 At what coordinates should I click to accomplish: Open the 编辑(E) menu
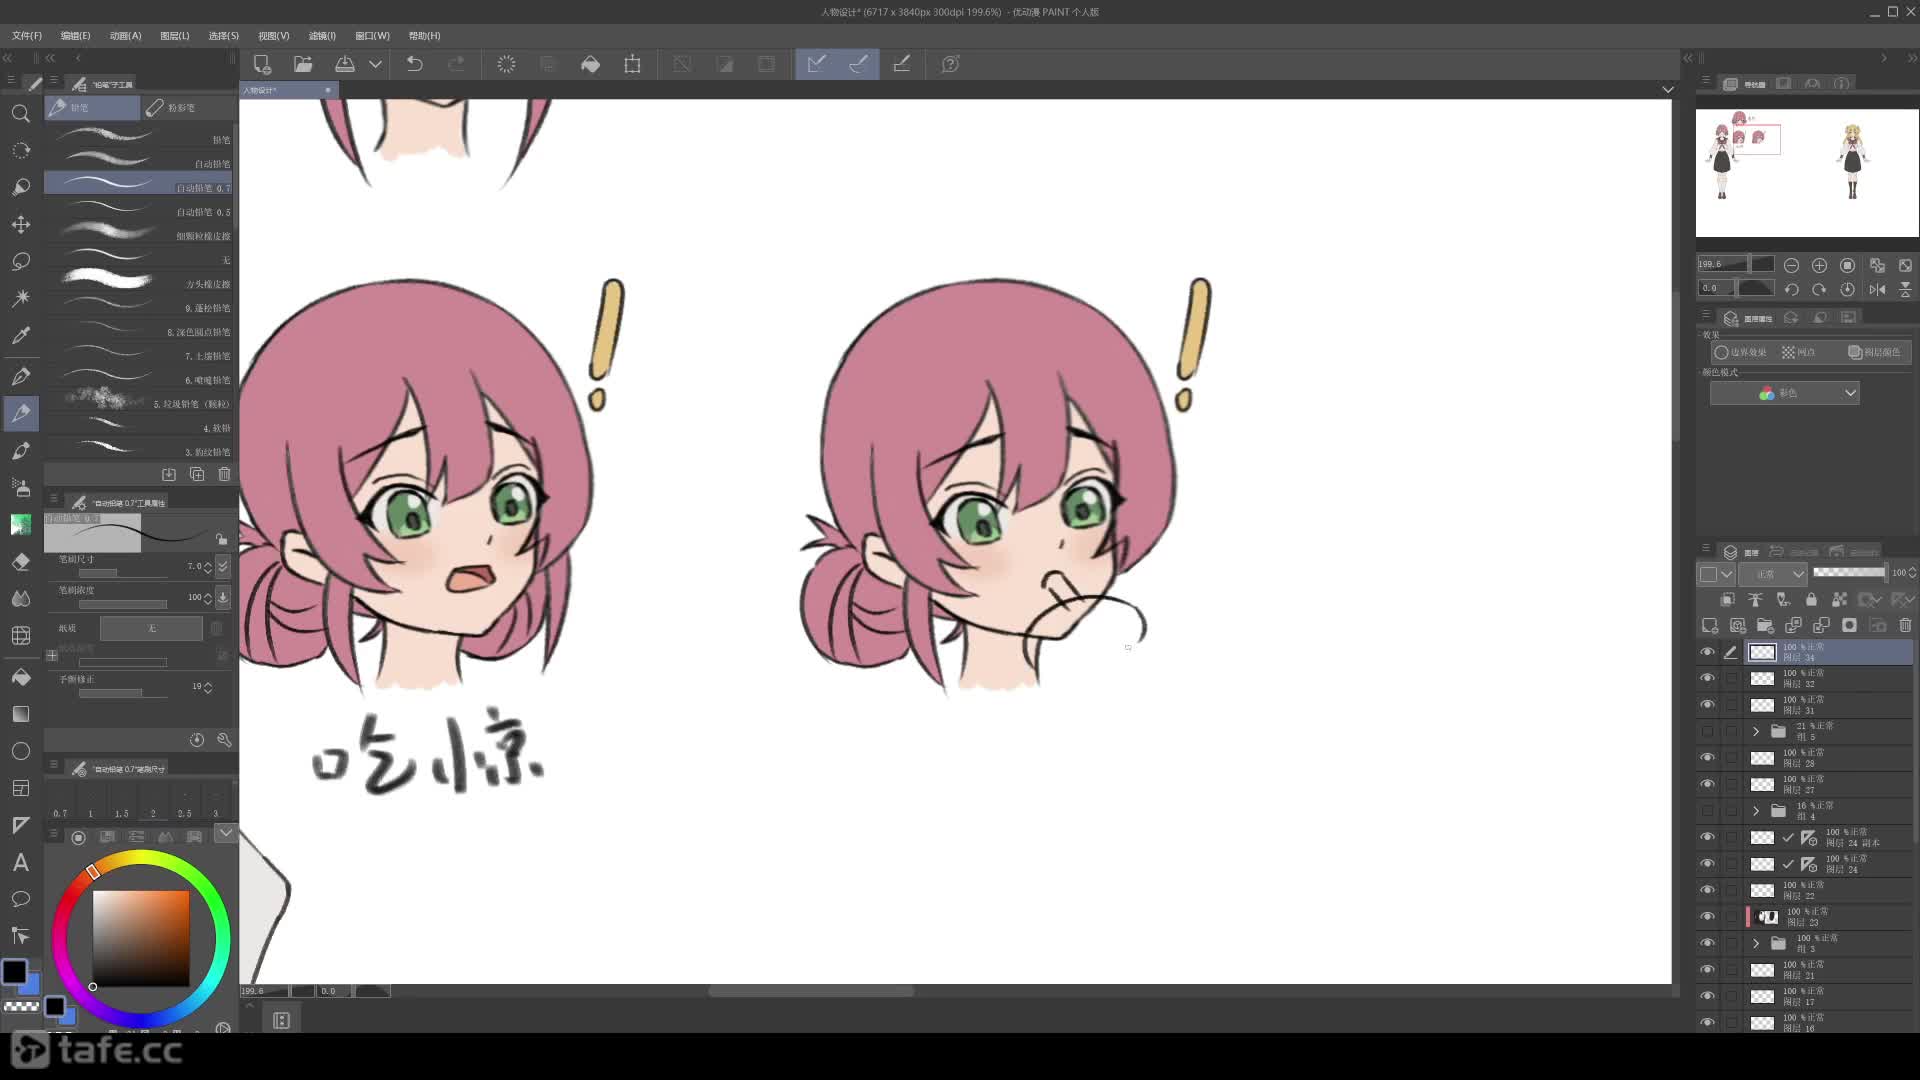click(75, 35)
